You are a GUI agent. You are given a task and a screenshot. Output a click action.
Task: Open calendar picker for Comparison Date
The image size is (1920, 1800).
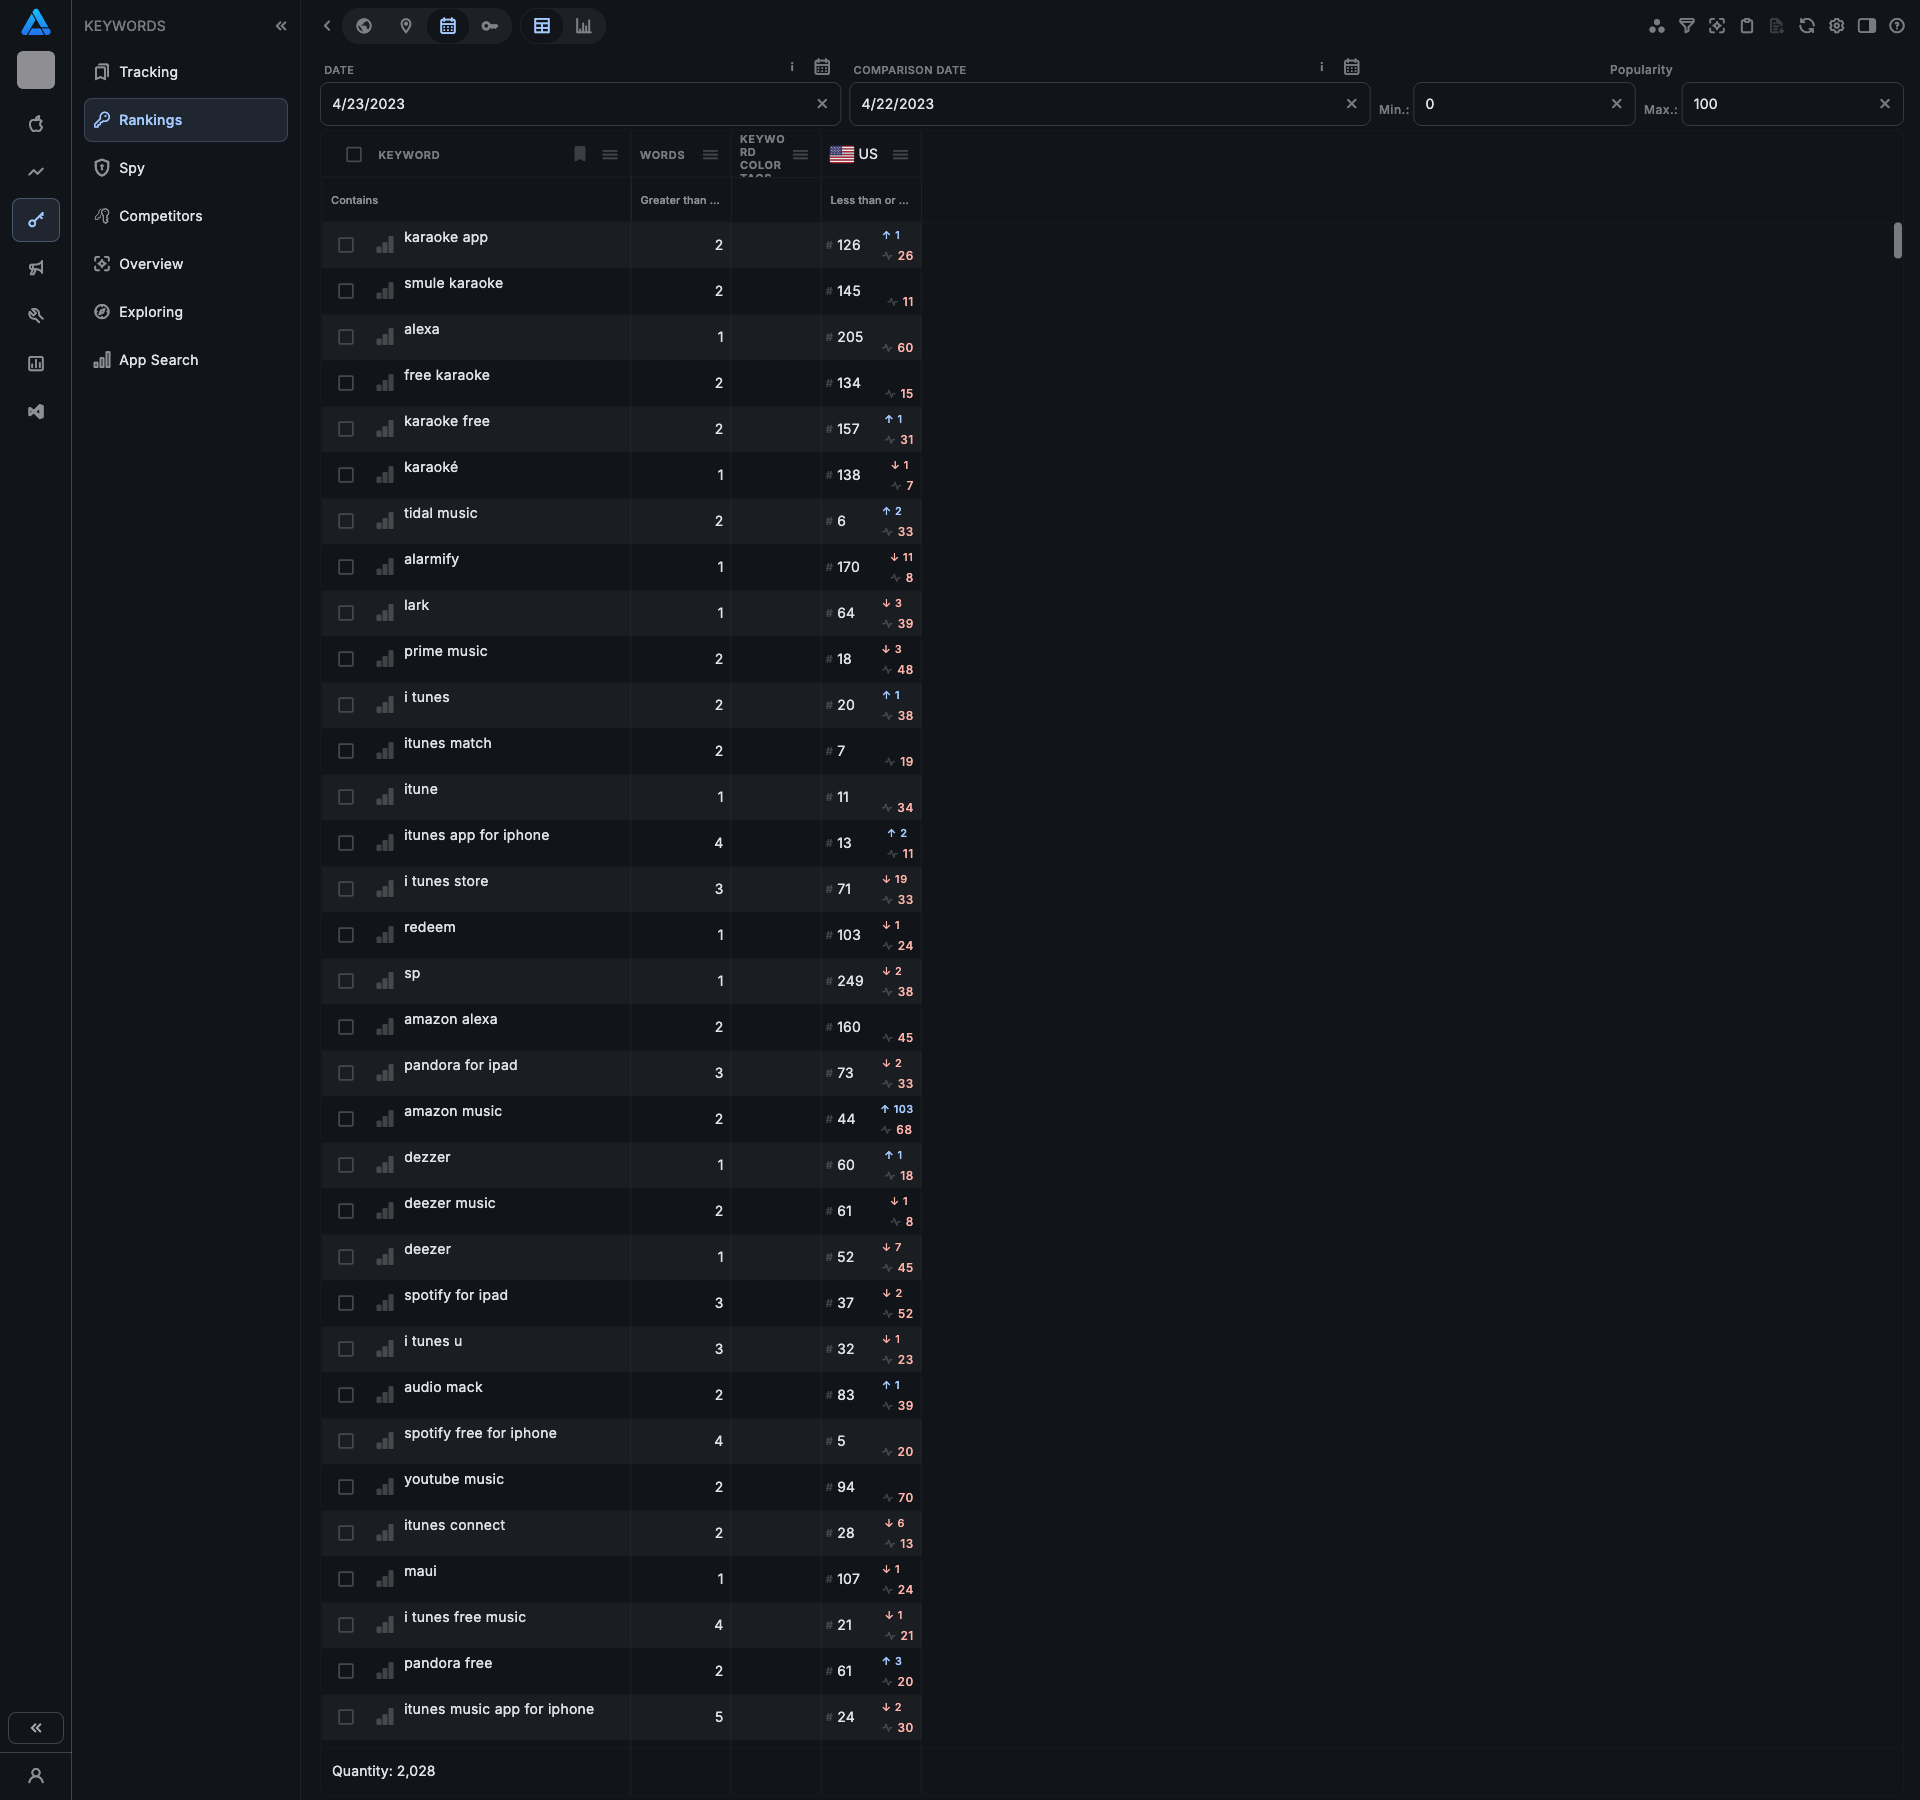pos(1351,67)
